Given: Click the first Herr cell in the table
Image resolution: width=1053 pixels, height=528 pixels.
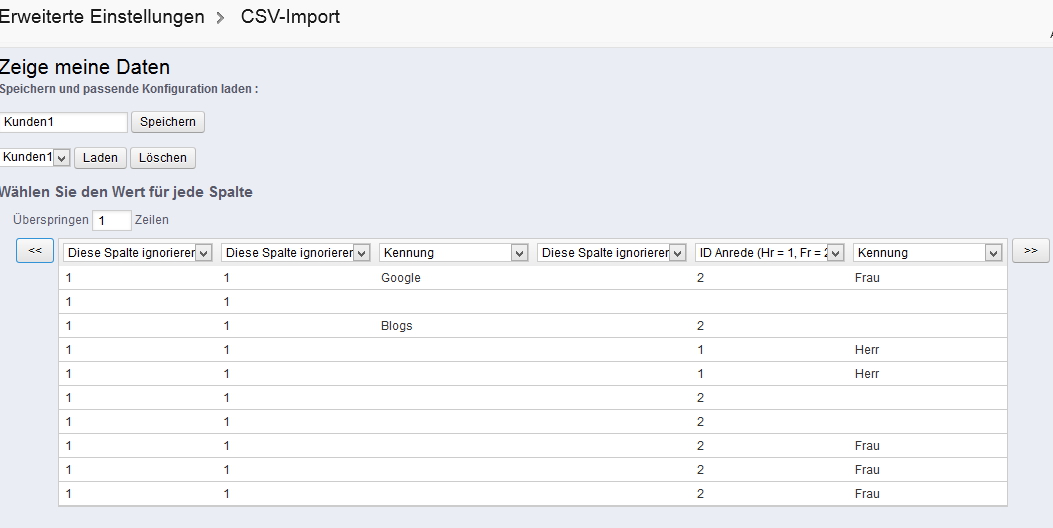Looking at the screenshot, I should [867, 350].
